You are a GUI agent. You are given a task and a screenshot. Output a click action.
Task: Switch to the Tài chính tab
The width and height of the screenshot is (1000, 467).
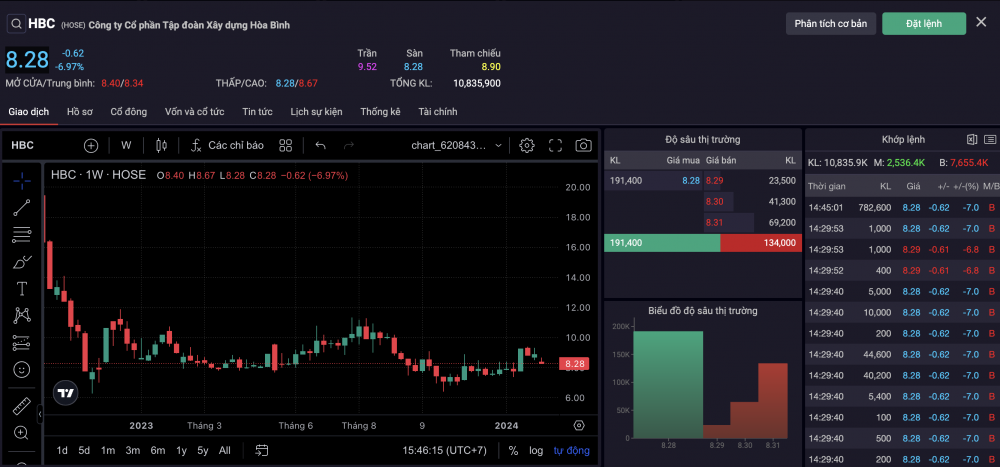point(438,112)
